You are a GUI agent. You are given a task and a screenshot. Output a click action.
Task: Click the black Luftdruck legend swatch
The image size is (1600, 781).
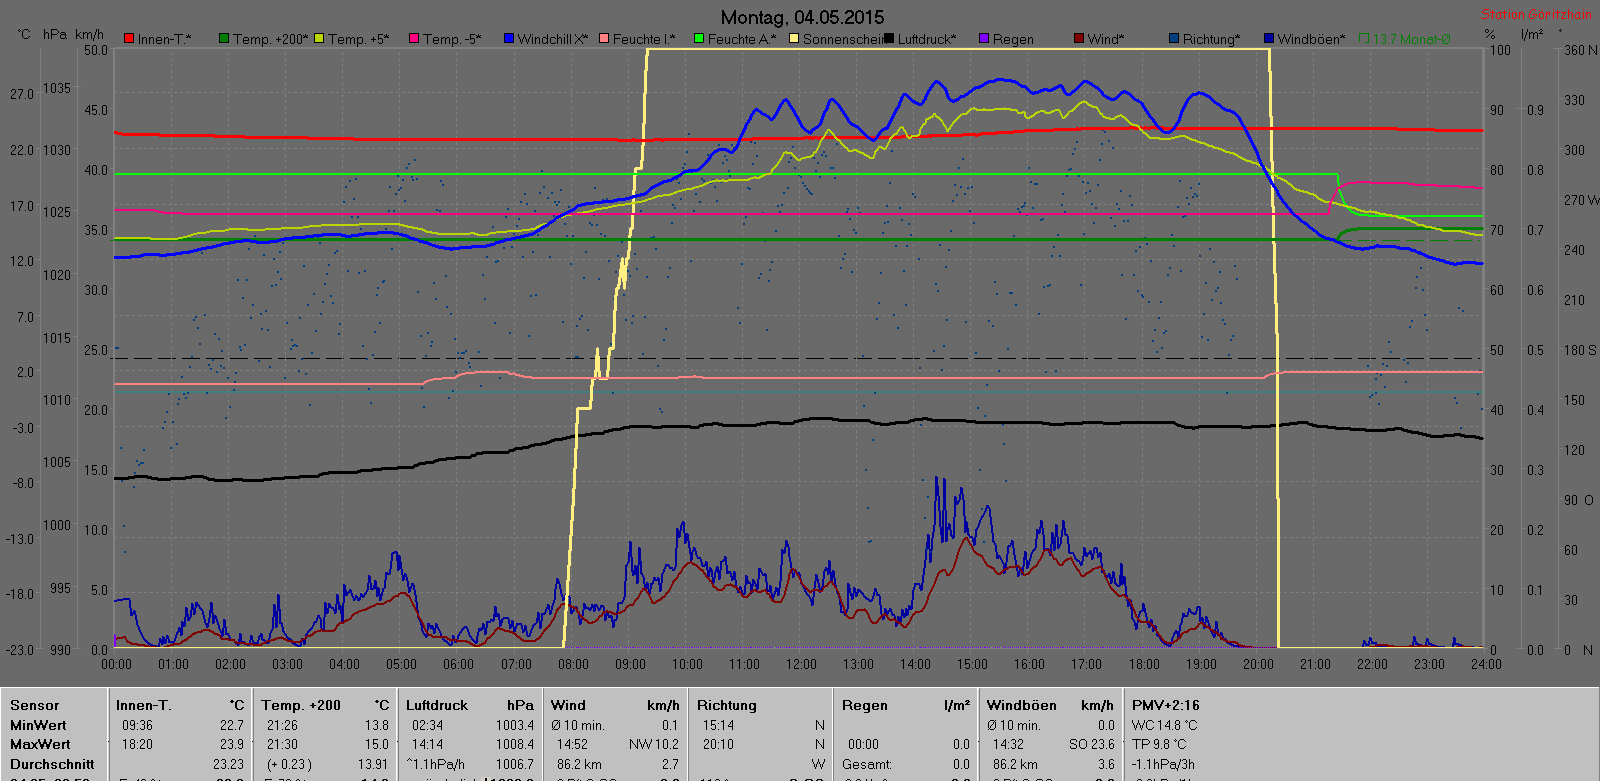click(889, 39)
